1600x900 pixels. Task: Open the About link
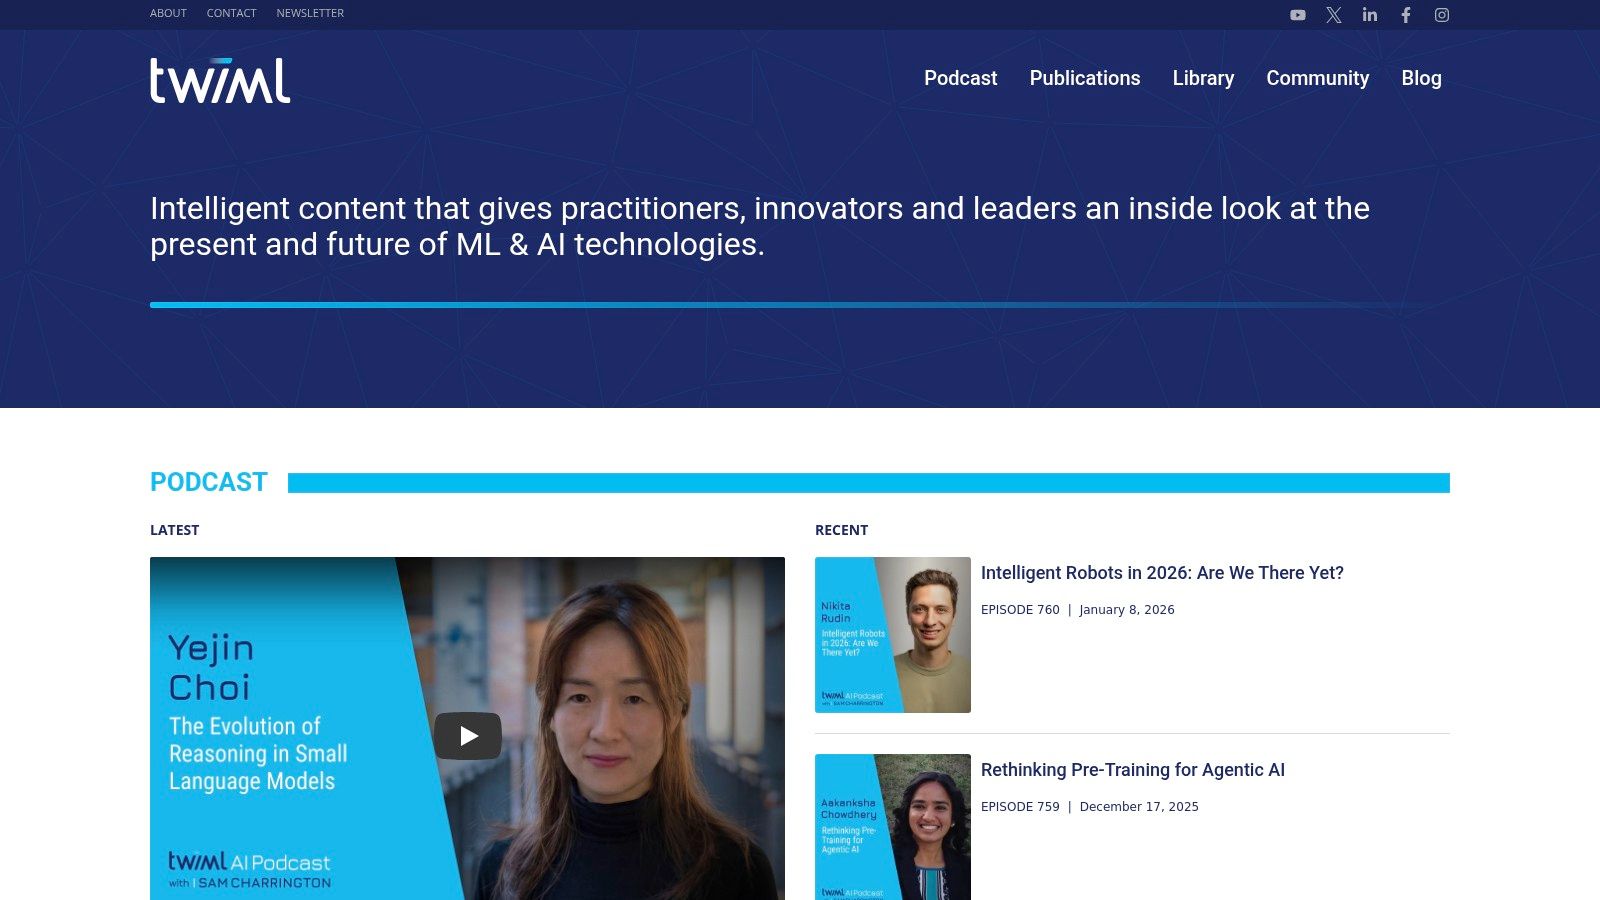coord(168,13)
